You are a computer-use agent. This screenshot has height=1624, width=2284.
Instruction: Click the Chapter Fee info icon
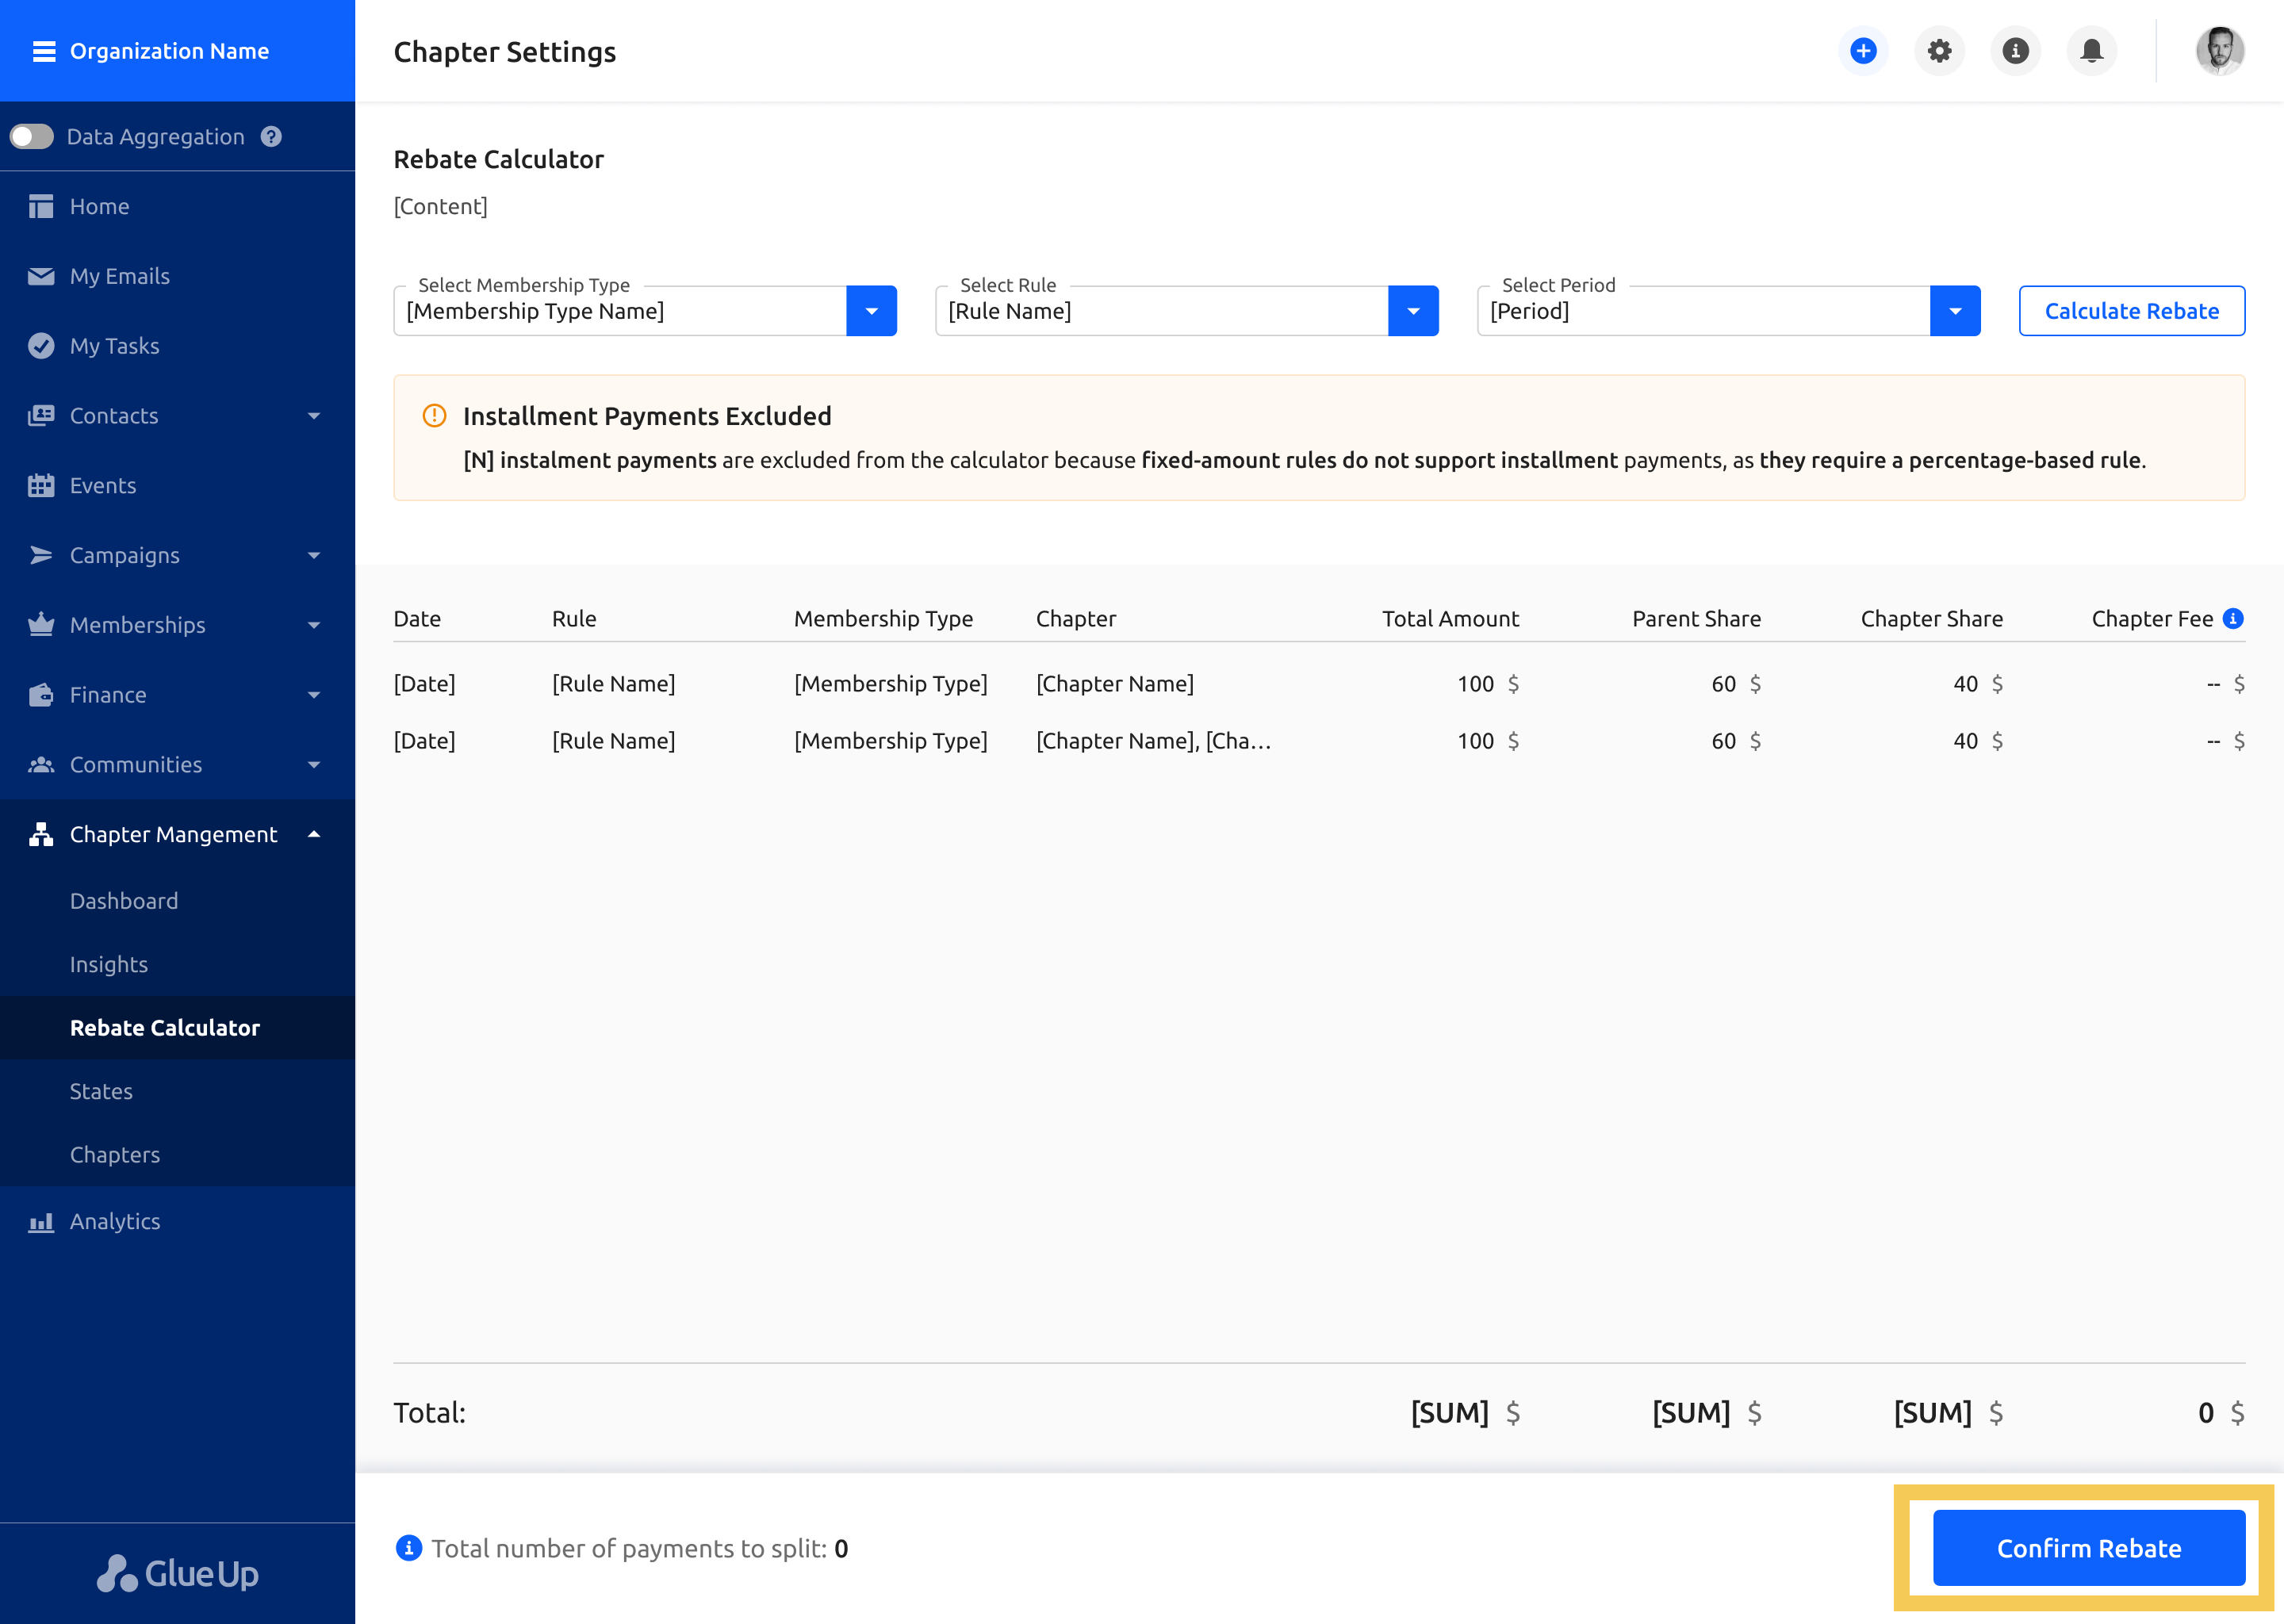click(x=2233, y=619)
